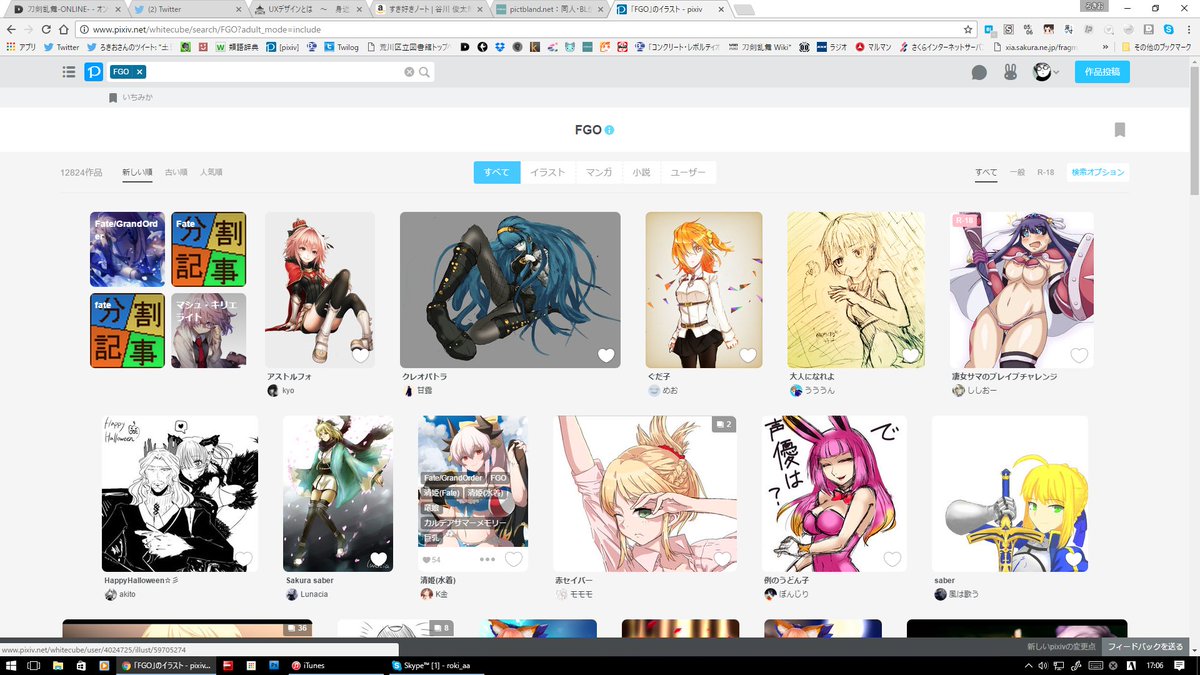Open the 赤セイバー artwork thumbnail
The height and width of the screenshot is (675, 1200).
point(645,494)
